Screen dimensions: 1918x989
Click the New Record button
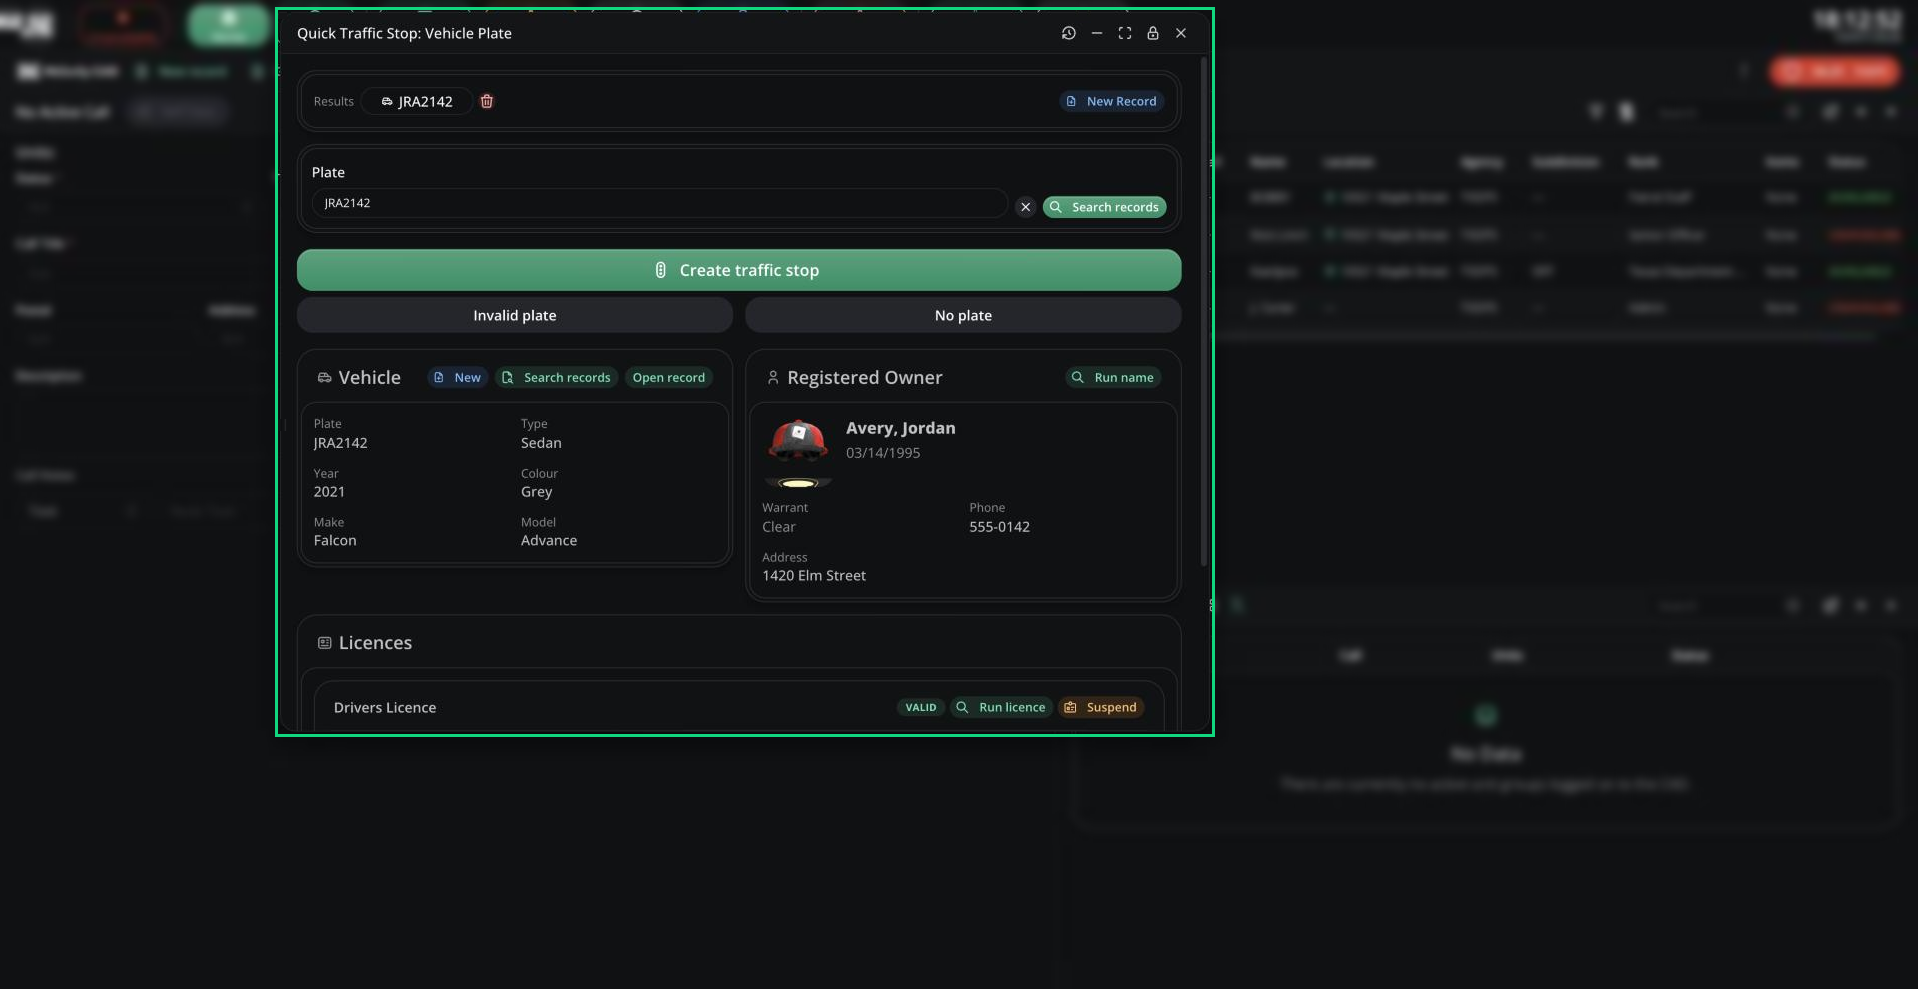[1111, 101]
